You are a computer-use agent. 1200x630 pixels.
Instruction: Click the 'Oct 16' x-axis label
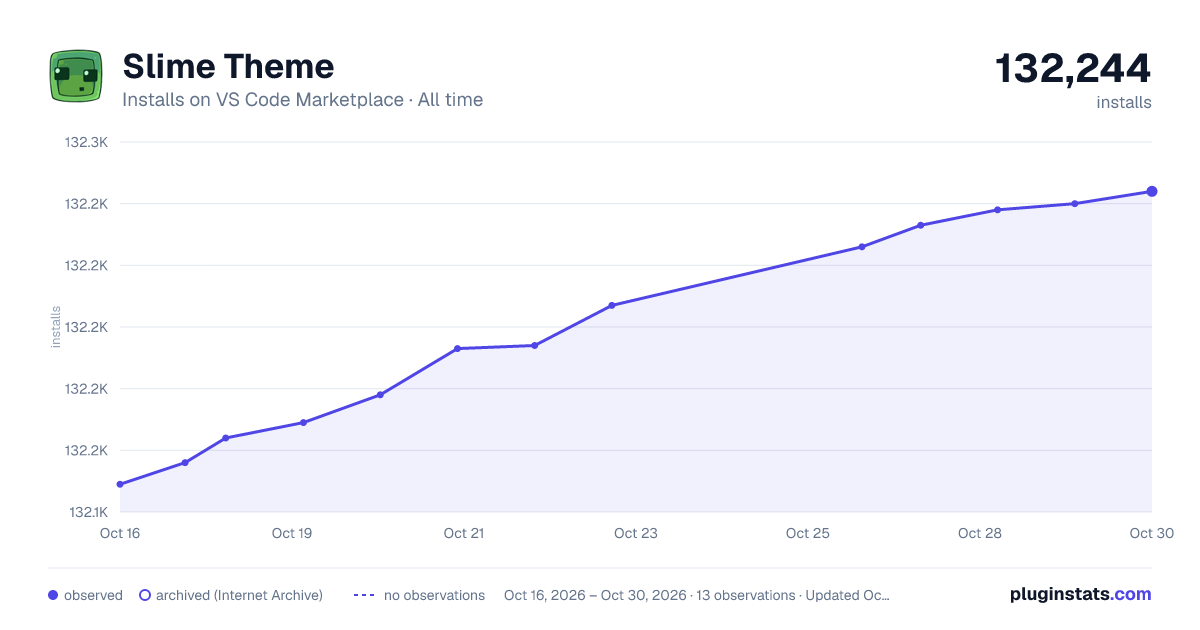(x=120, y=533)
